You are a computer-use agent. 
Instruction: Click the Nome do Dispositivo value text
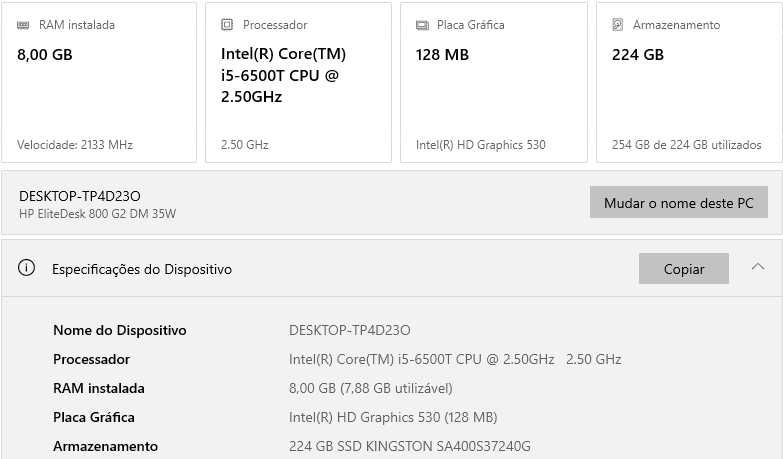(350, 330)
